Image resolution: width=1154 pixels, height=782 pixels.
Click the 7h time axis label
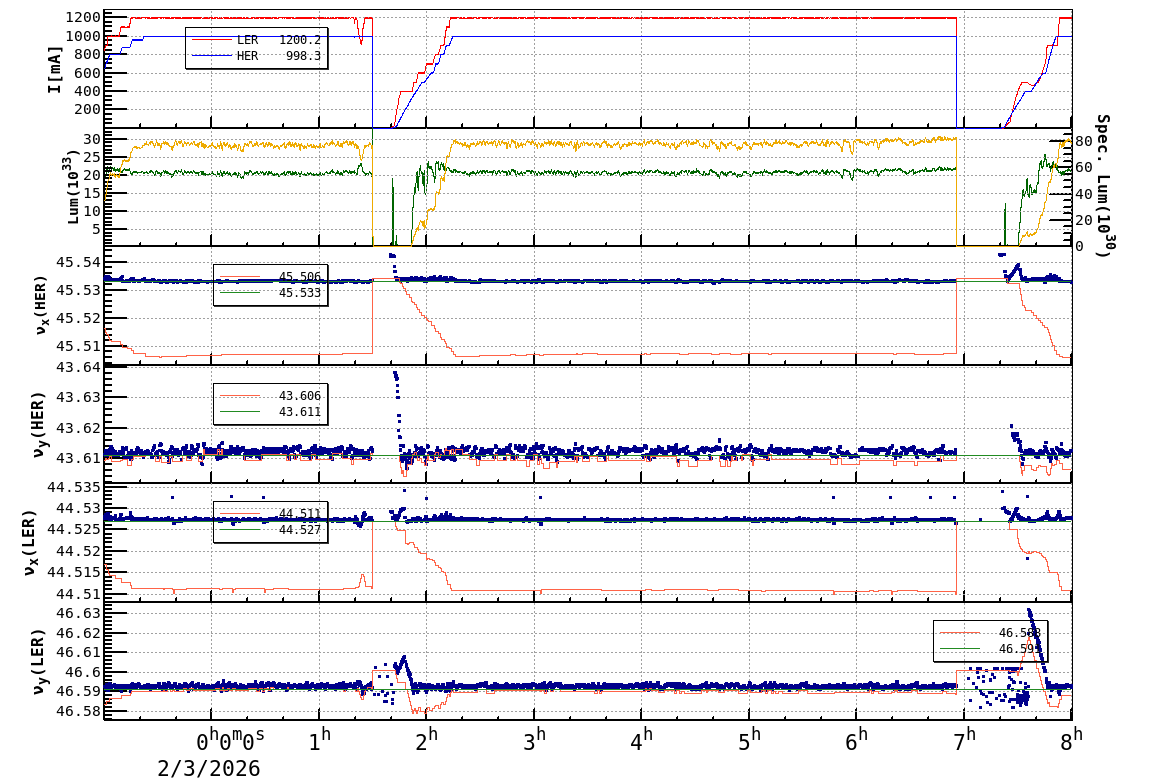[963, 739]
